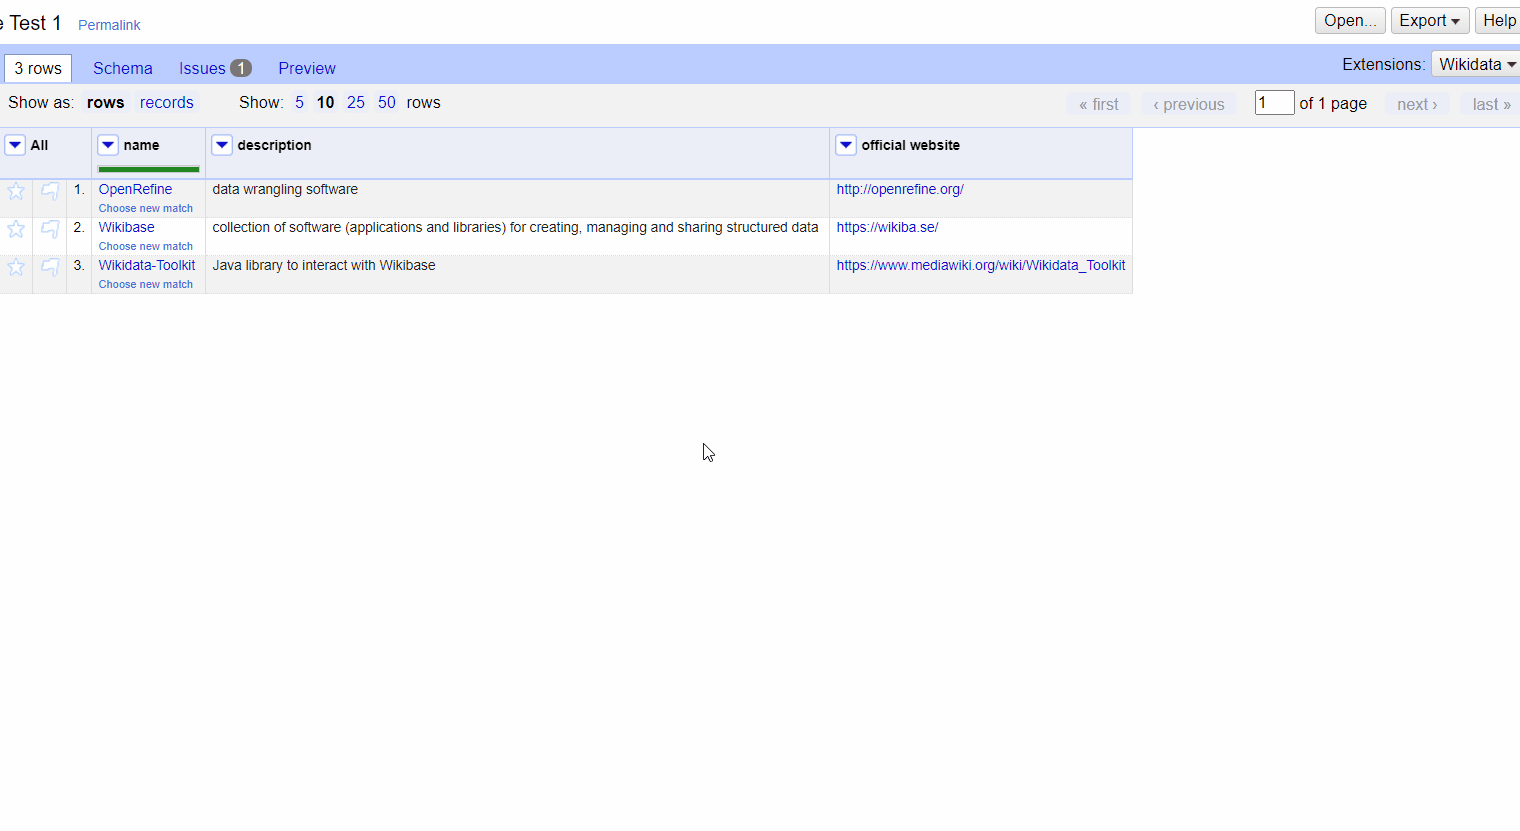This screenshot has height=831, width=1520.
Task: Show data as rows
Action: (105, 103)
